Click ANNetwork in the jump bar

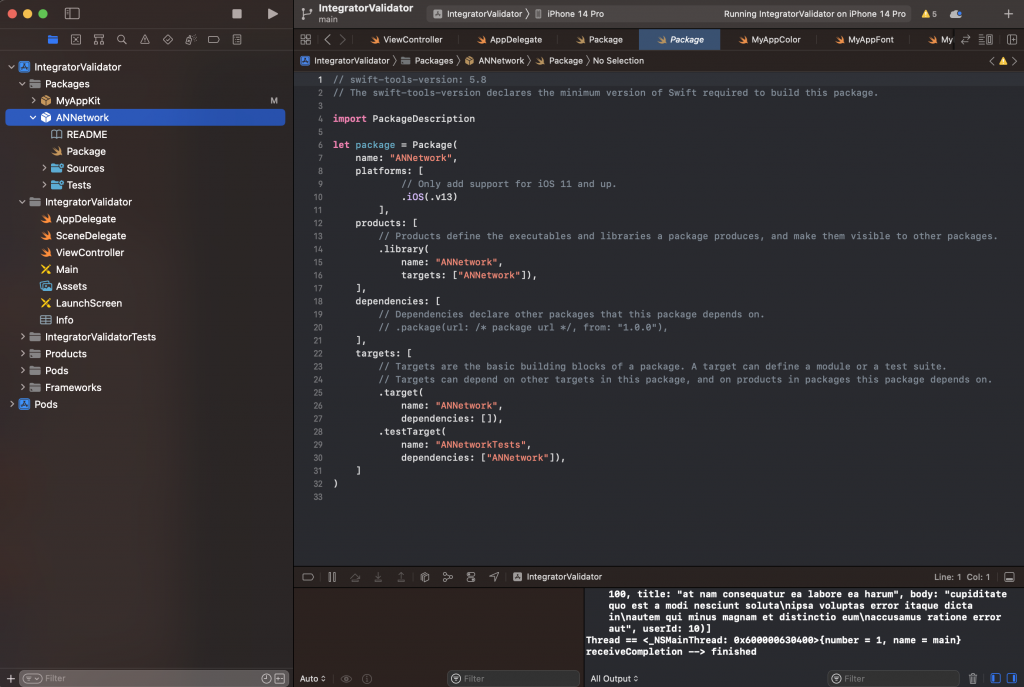494,61
